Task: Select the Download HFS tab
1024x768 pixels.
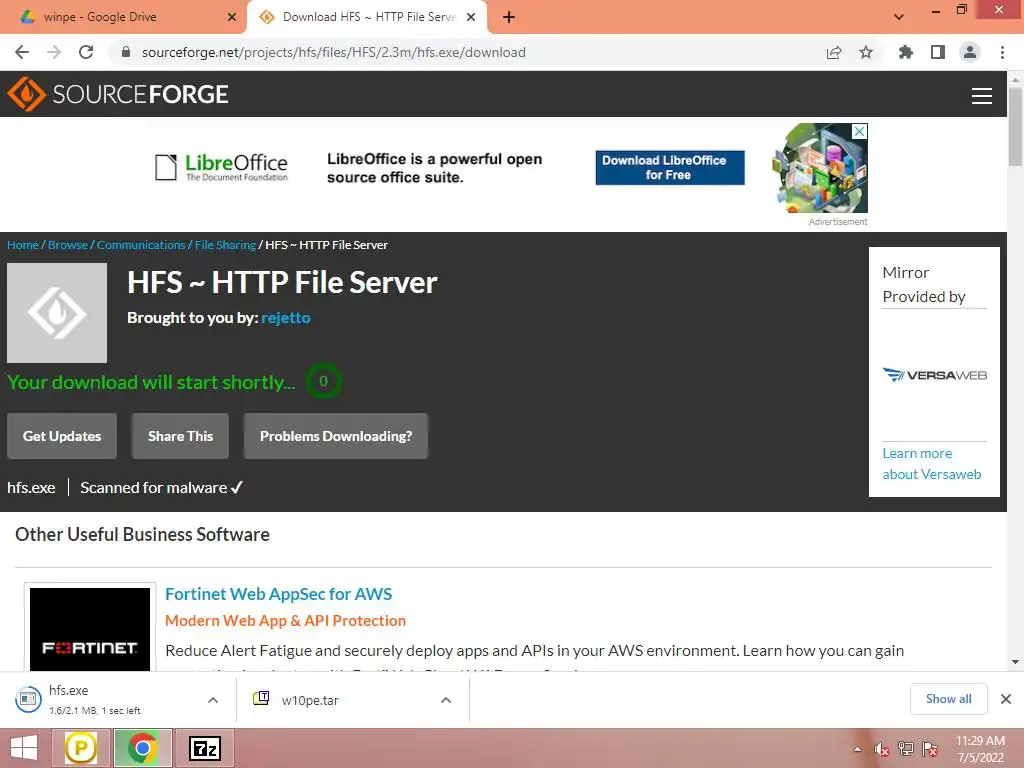Action: coord(367,17)
